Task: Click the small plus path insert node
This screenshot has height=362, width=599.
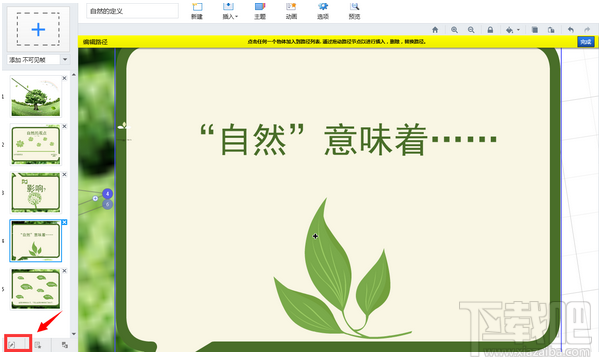Action: (95, 199)
